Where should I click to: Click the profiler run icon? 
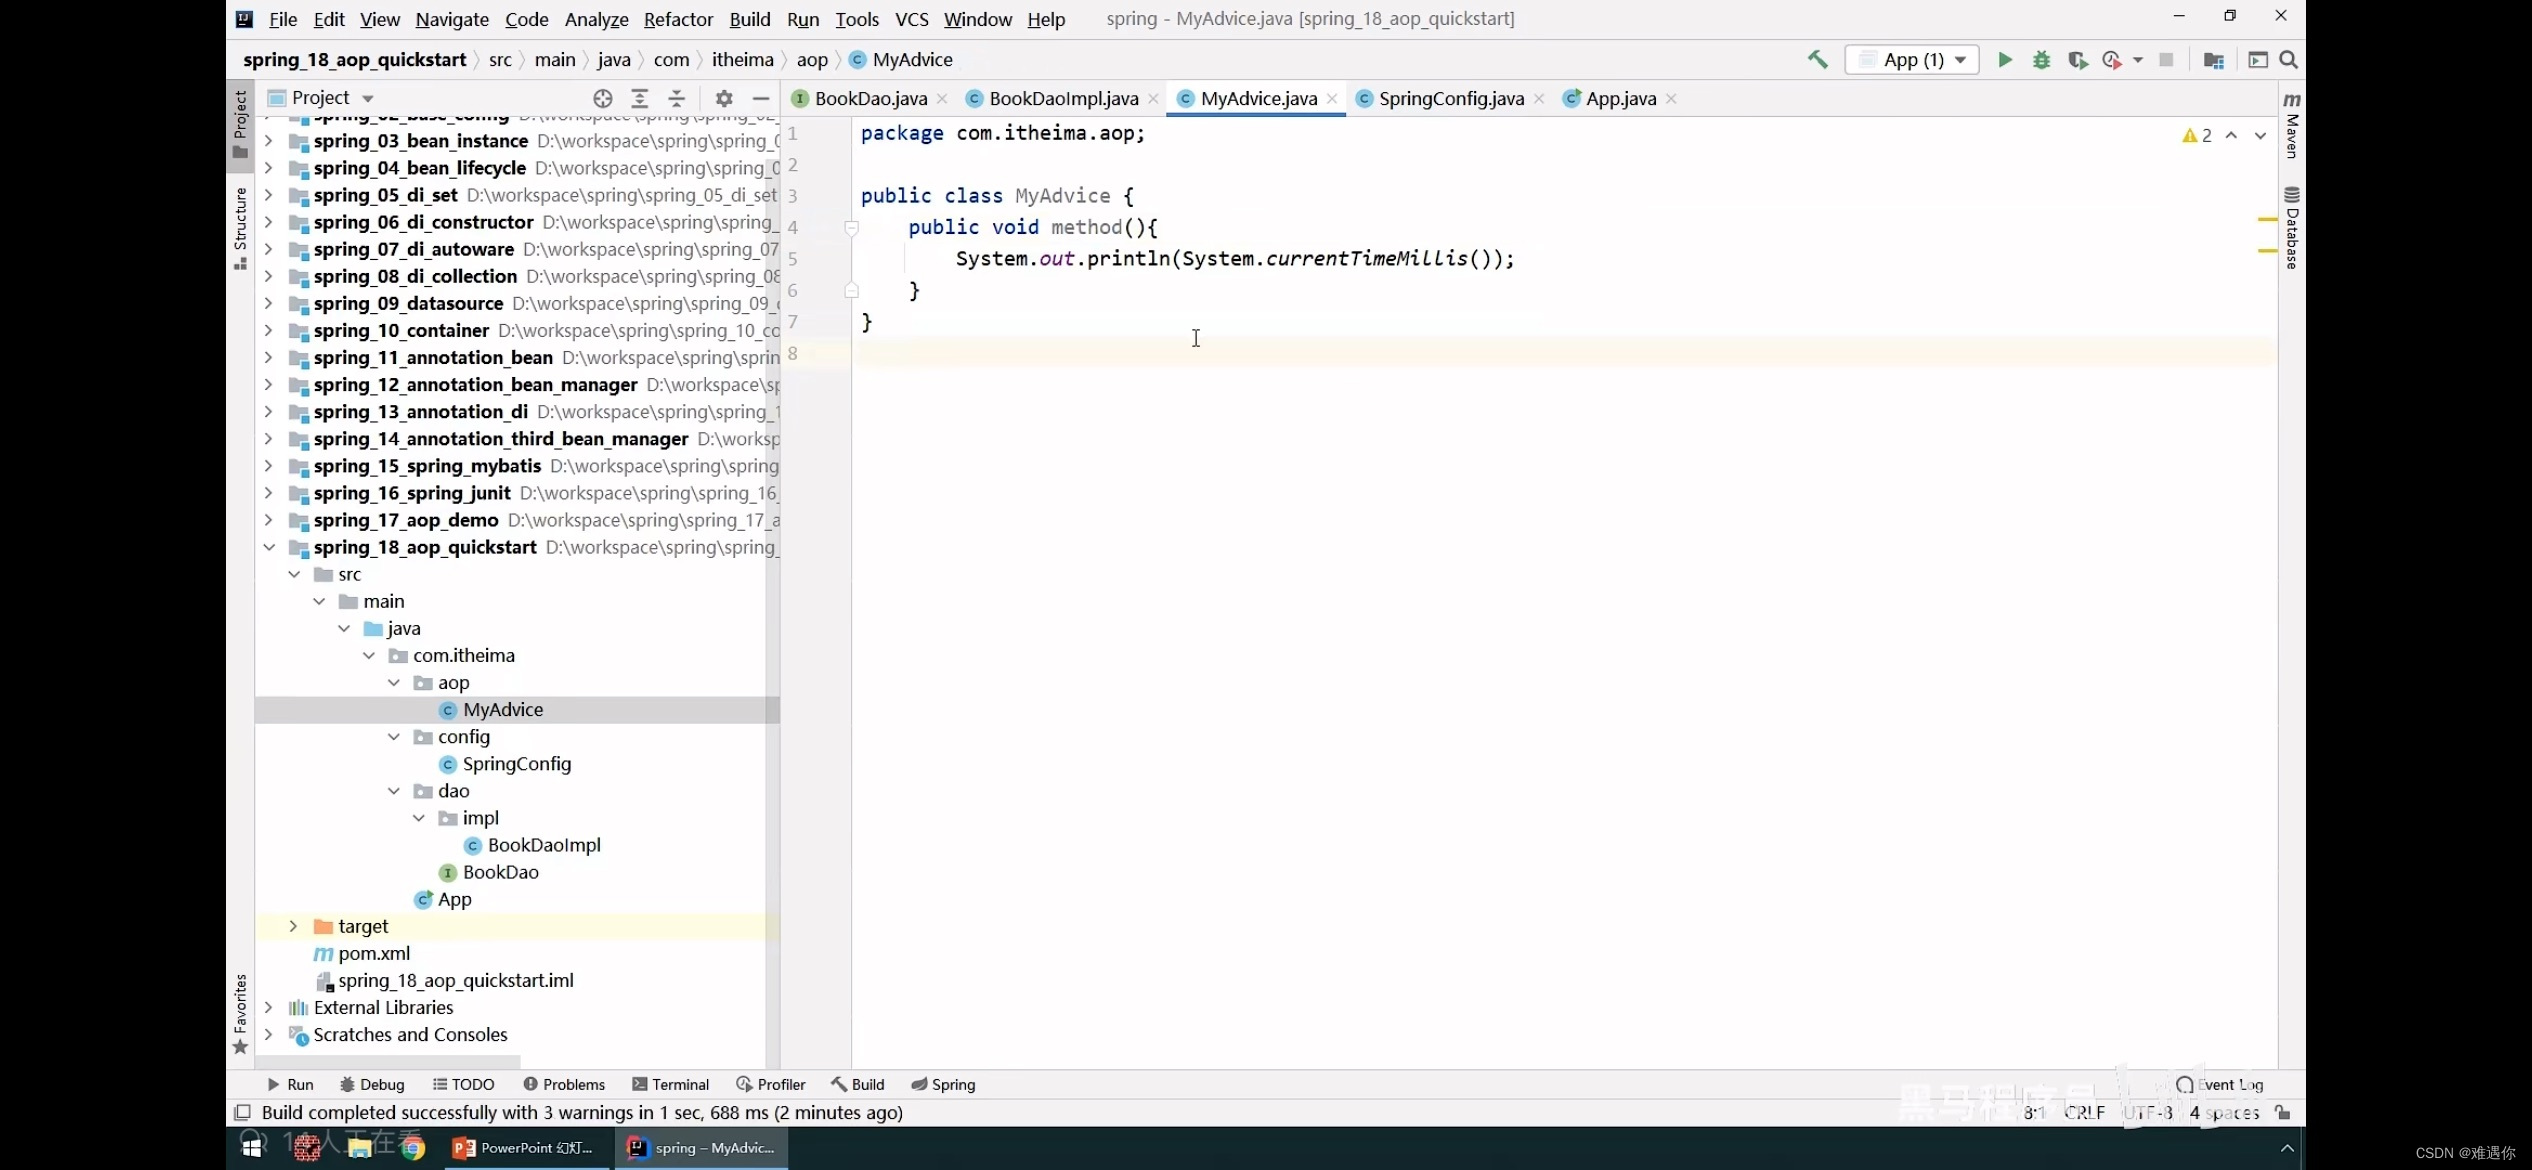point(2111,60)
